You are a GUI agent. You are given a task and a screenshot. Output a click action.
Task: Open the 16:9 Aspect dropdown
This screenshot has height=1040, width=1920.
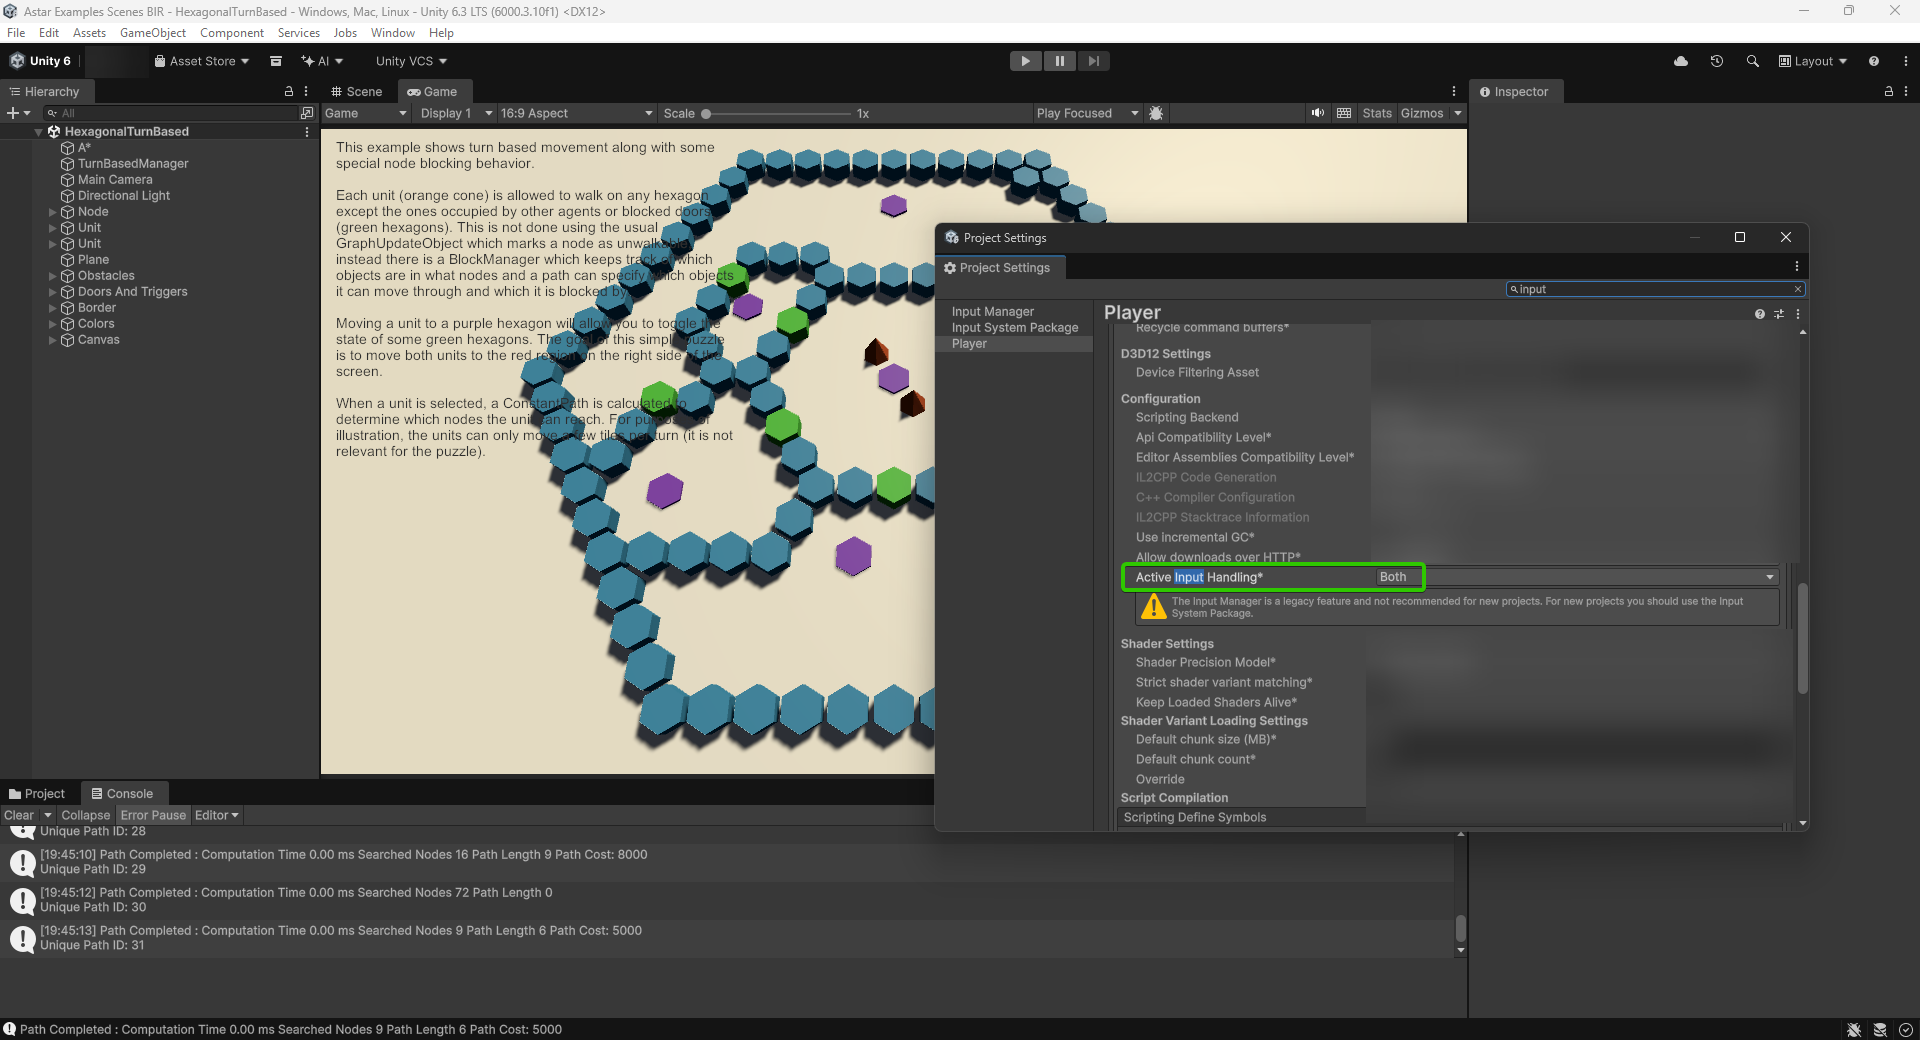click(x=576, y=113)
